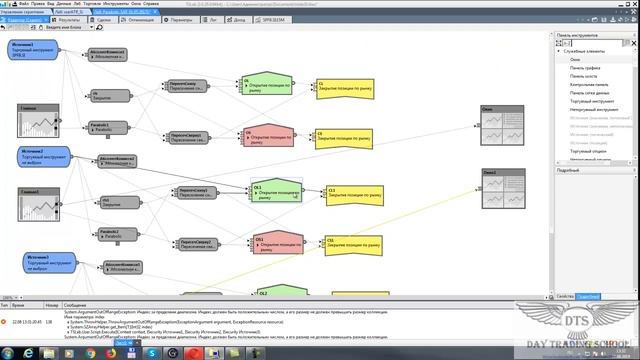Select the Parabolic1 block
The image size is (640, 360).
108,128
